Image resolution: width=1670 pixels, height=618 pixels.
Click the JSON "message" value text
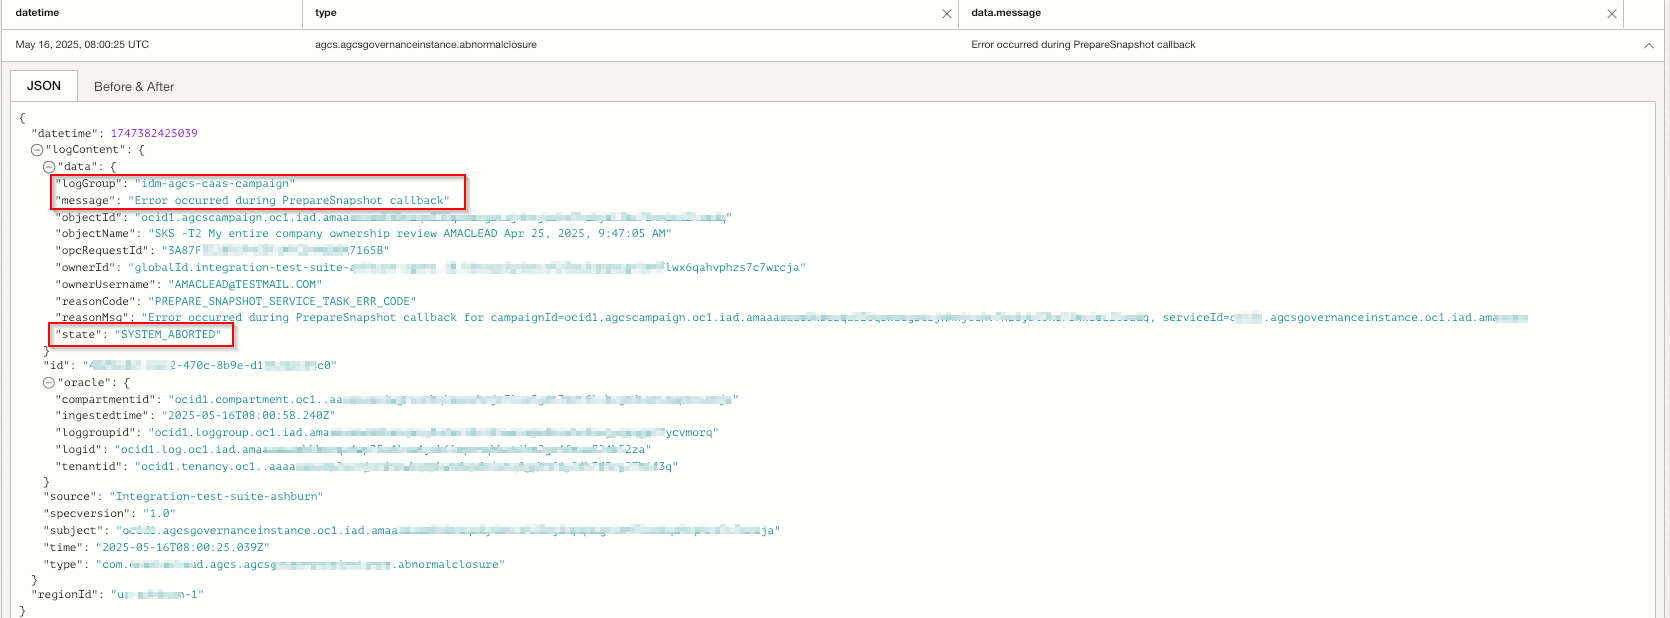[289, 201]
